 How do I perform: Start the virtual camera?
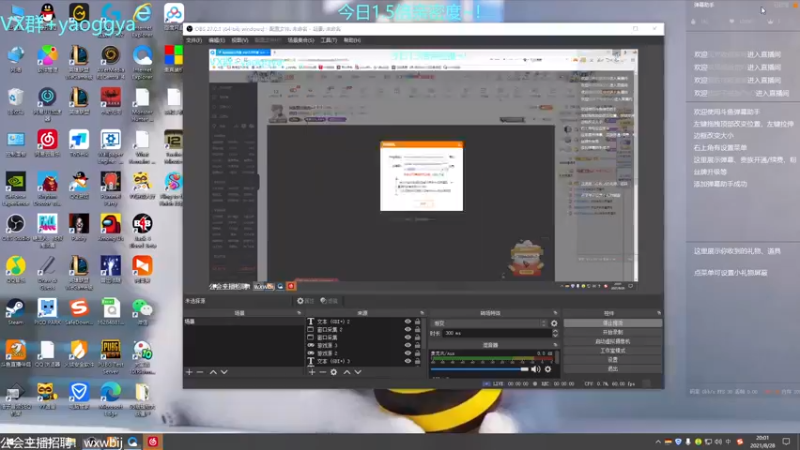(x=613, y=341)
